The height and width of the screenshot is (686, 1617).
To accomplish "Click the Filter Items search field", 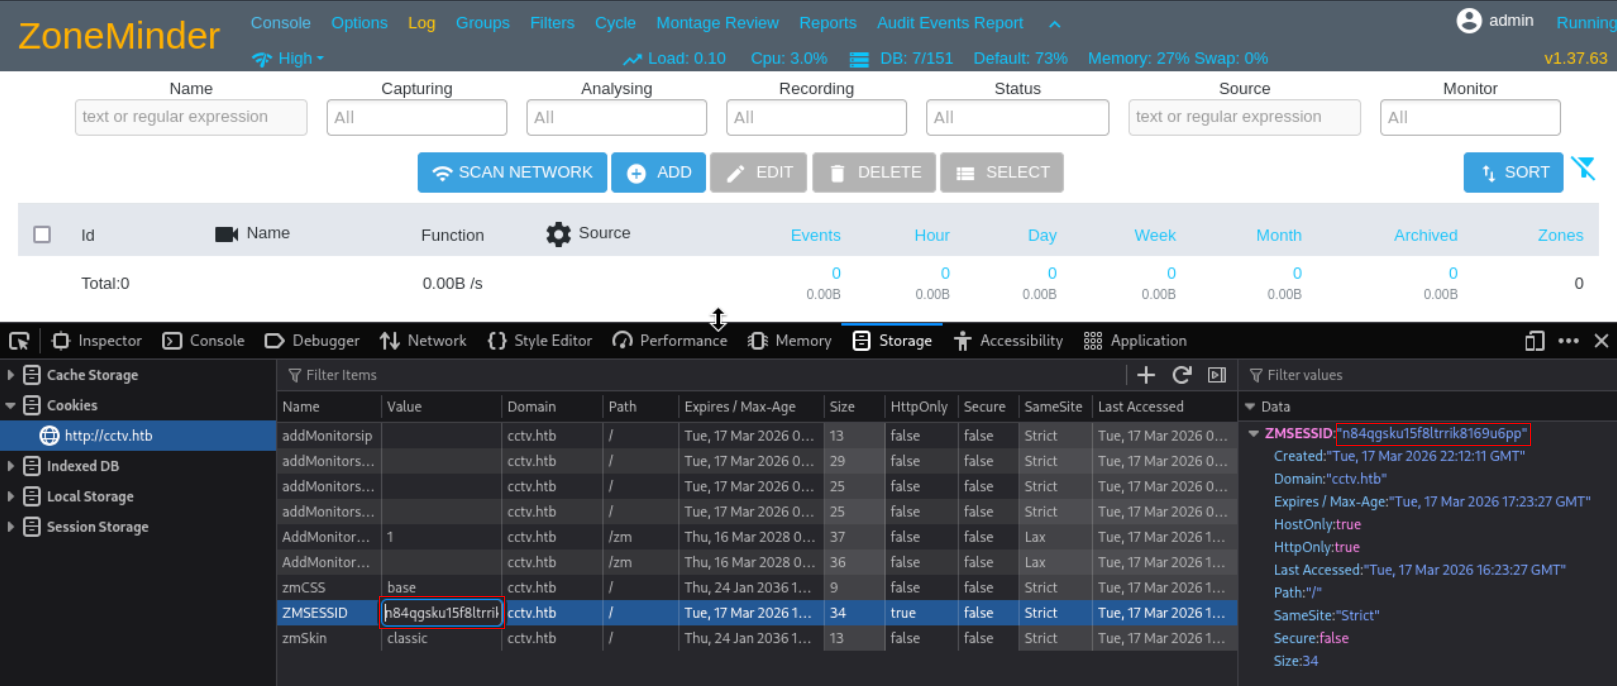I will pyautogui.click(x=700, y=375).
